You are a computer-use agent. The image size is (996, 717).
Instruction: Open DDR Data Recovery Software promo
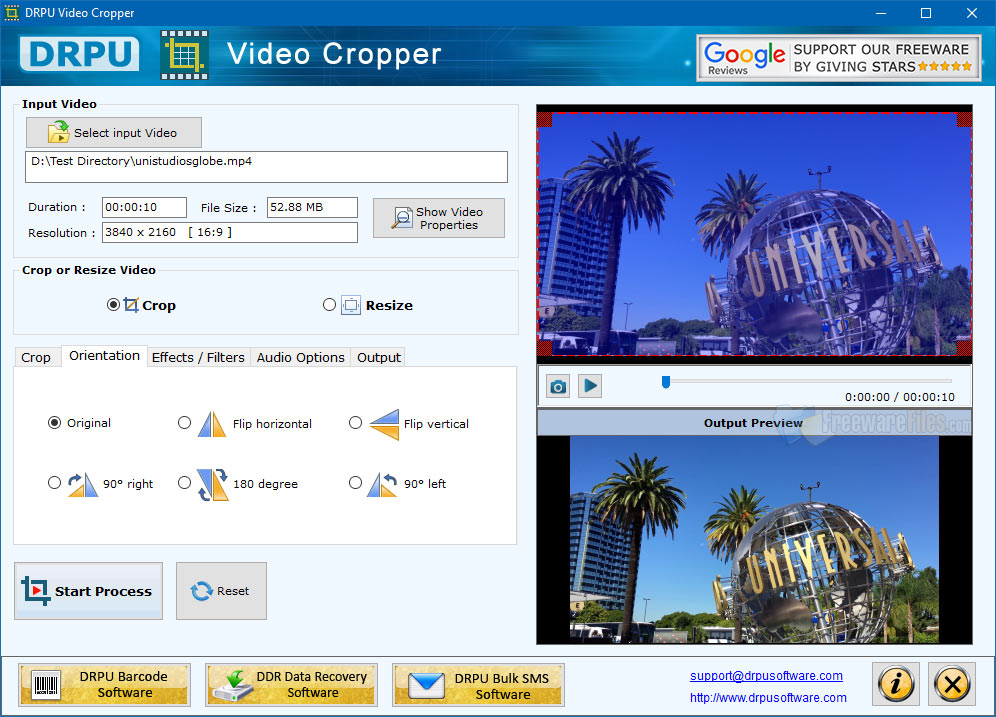click(292, 685)
